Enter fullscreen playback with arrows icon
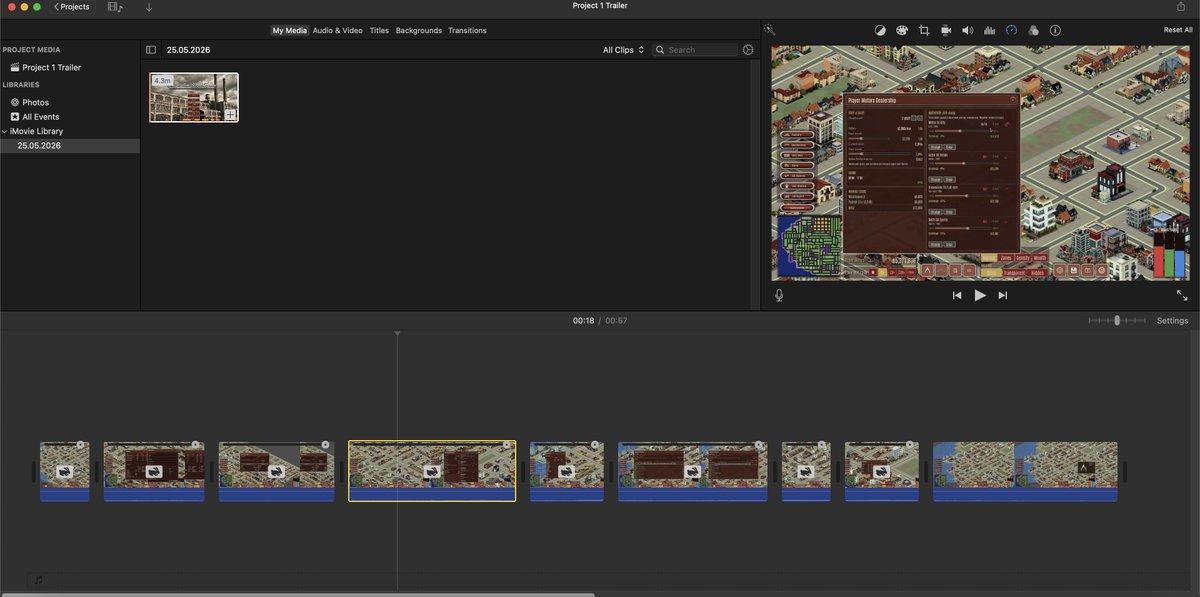The height and width of the screenshot is (597, 1200). click(1182, 295)
